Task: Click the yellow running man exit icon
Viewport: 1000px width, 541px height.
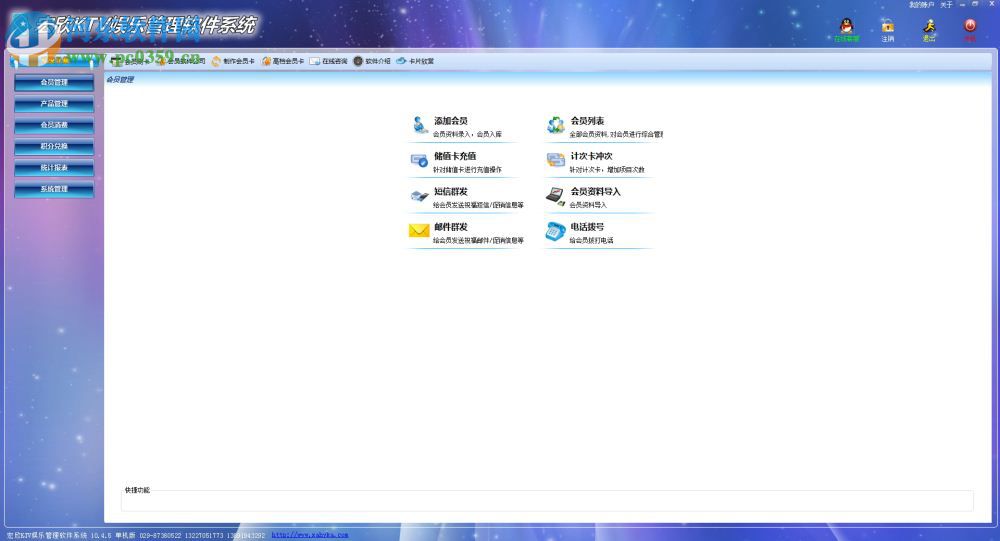Action: tap(929, 26)
